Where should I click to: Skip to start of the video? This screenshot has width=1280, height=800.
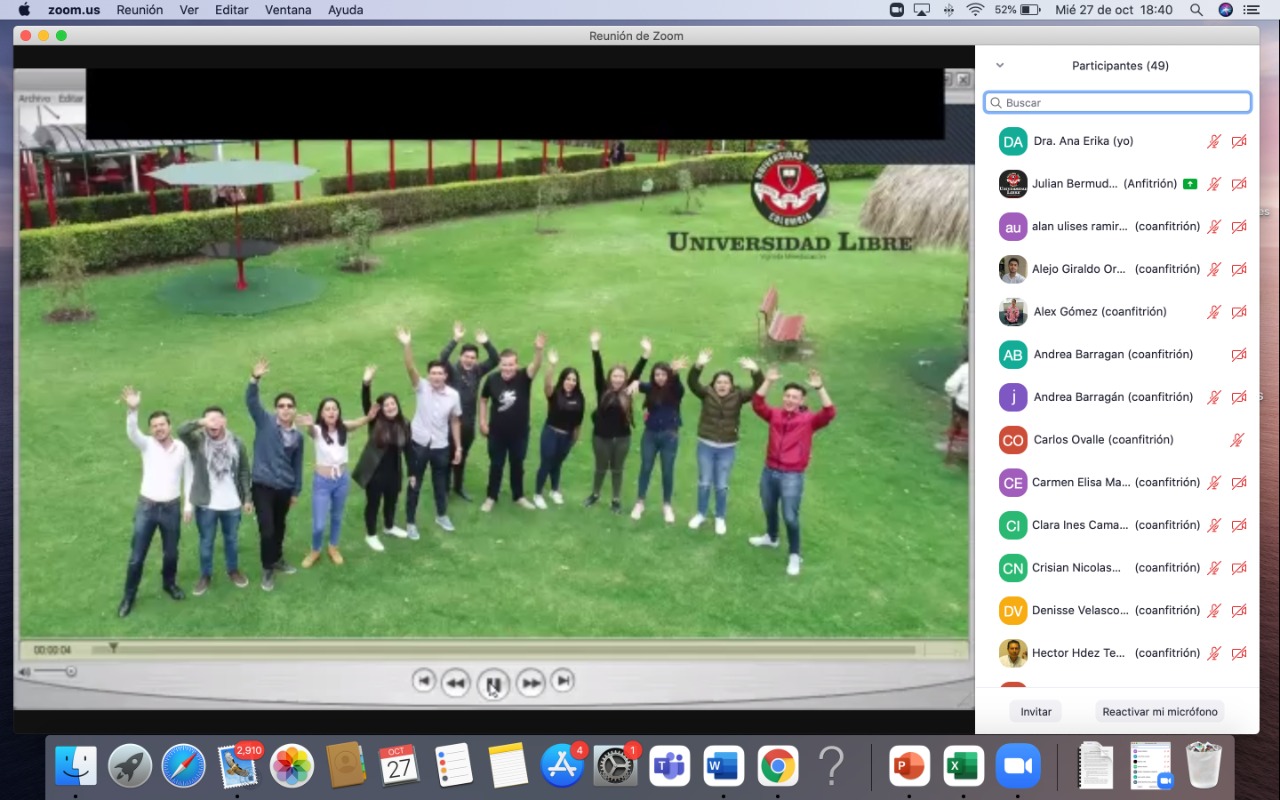click(423, 681)
